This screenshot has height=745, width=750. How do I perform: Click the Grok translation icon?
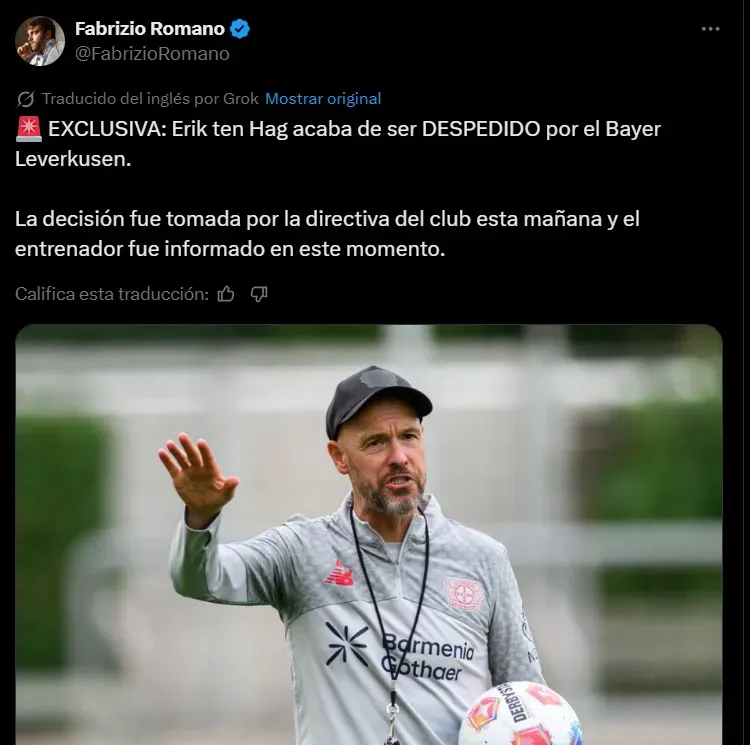[25, 99]
